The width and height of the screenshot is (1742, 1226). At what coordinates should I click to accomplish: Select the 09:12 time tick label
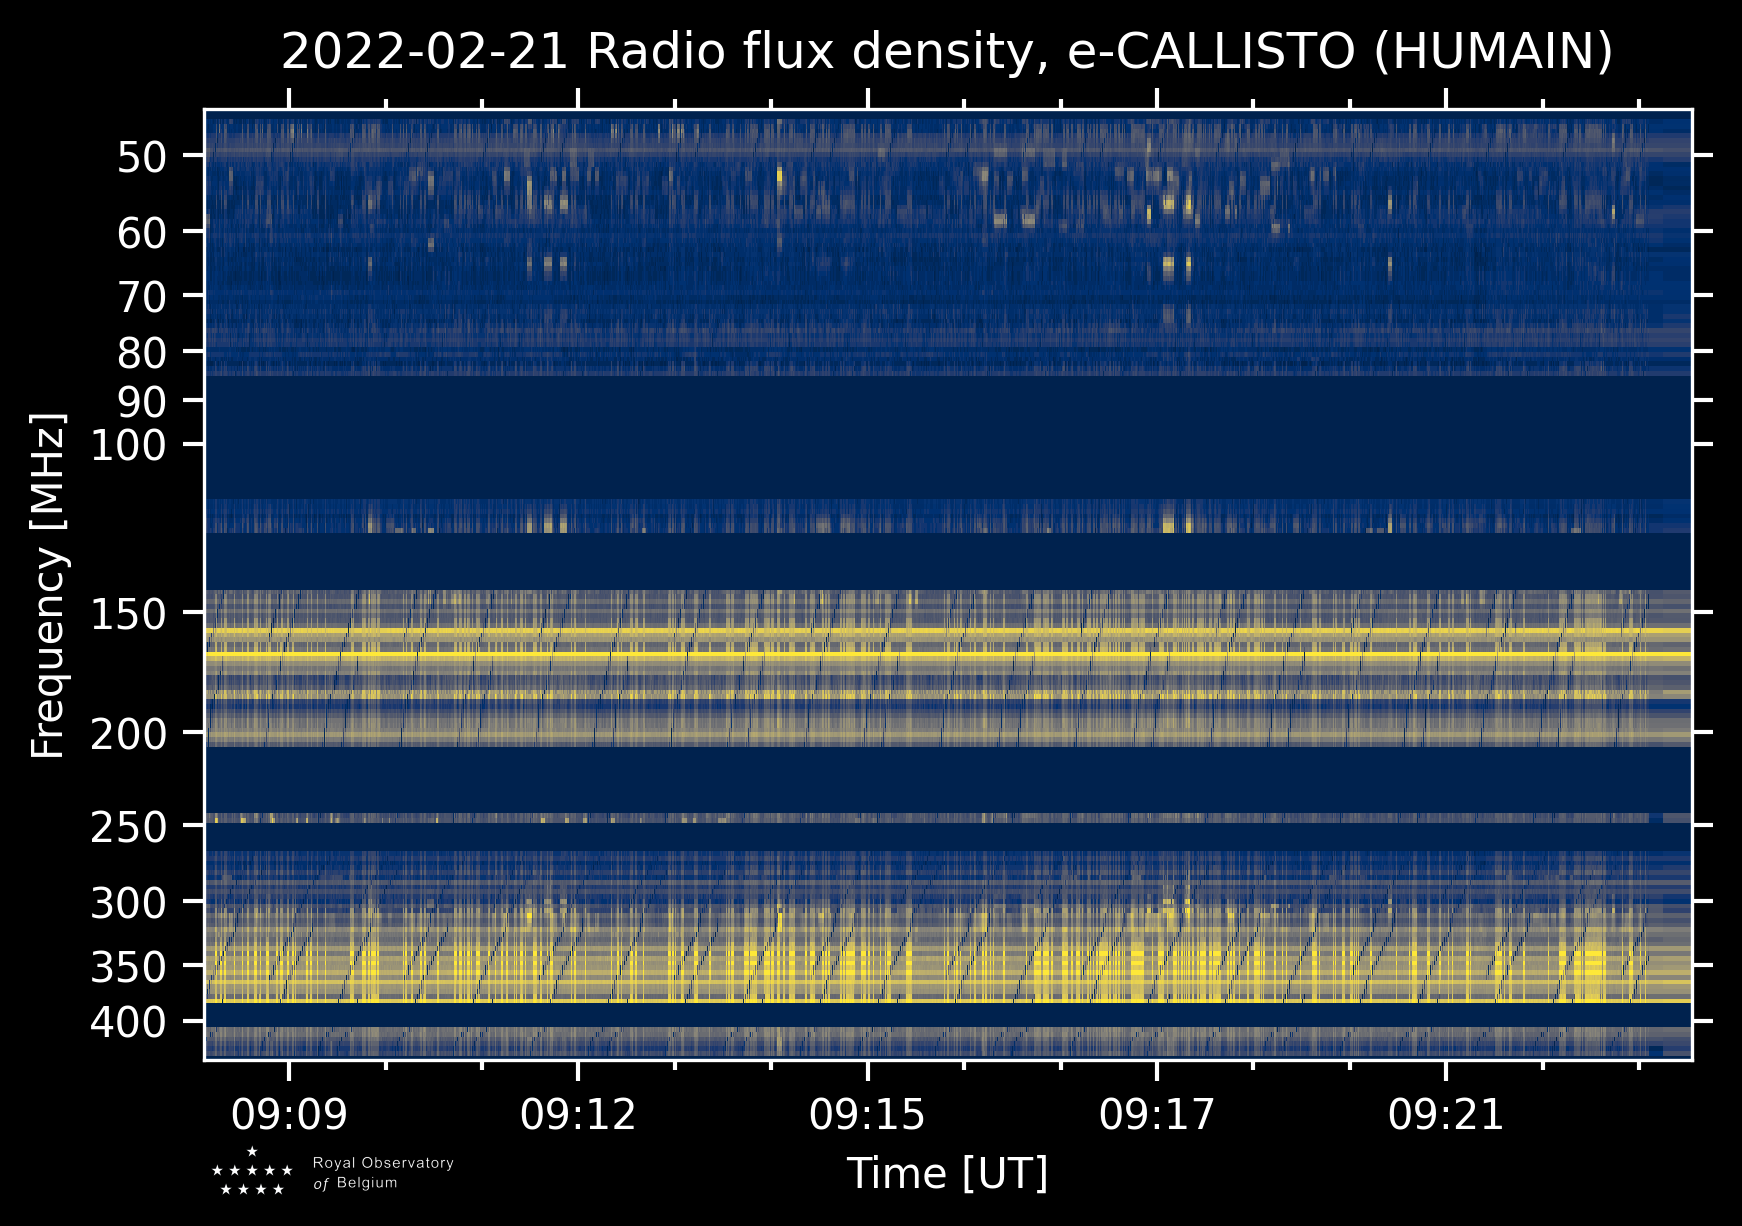point(578,1114)
